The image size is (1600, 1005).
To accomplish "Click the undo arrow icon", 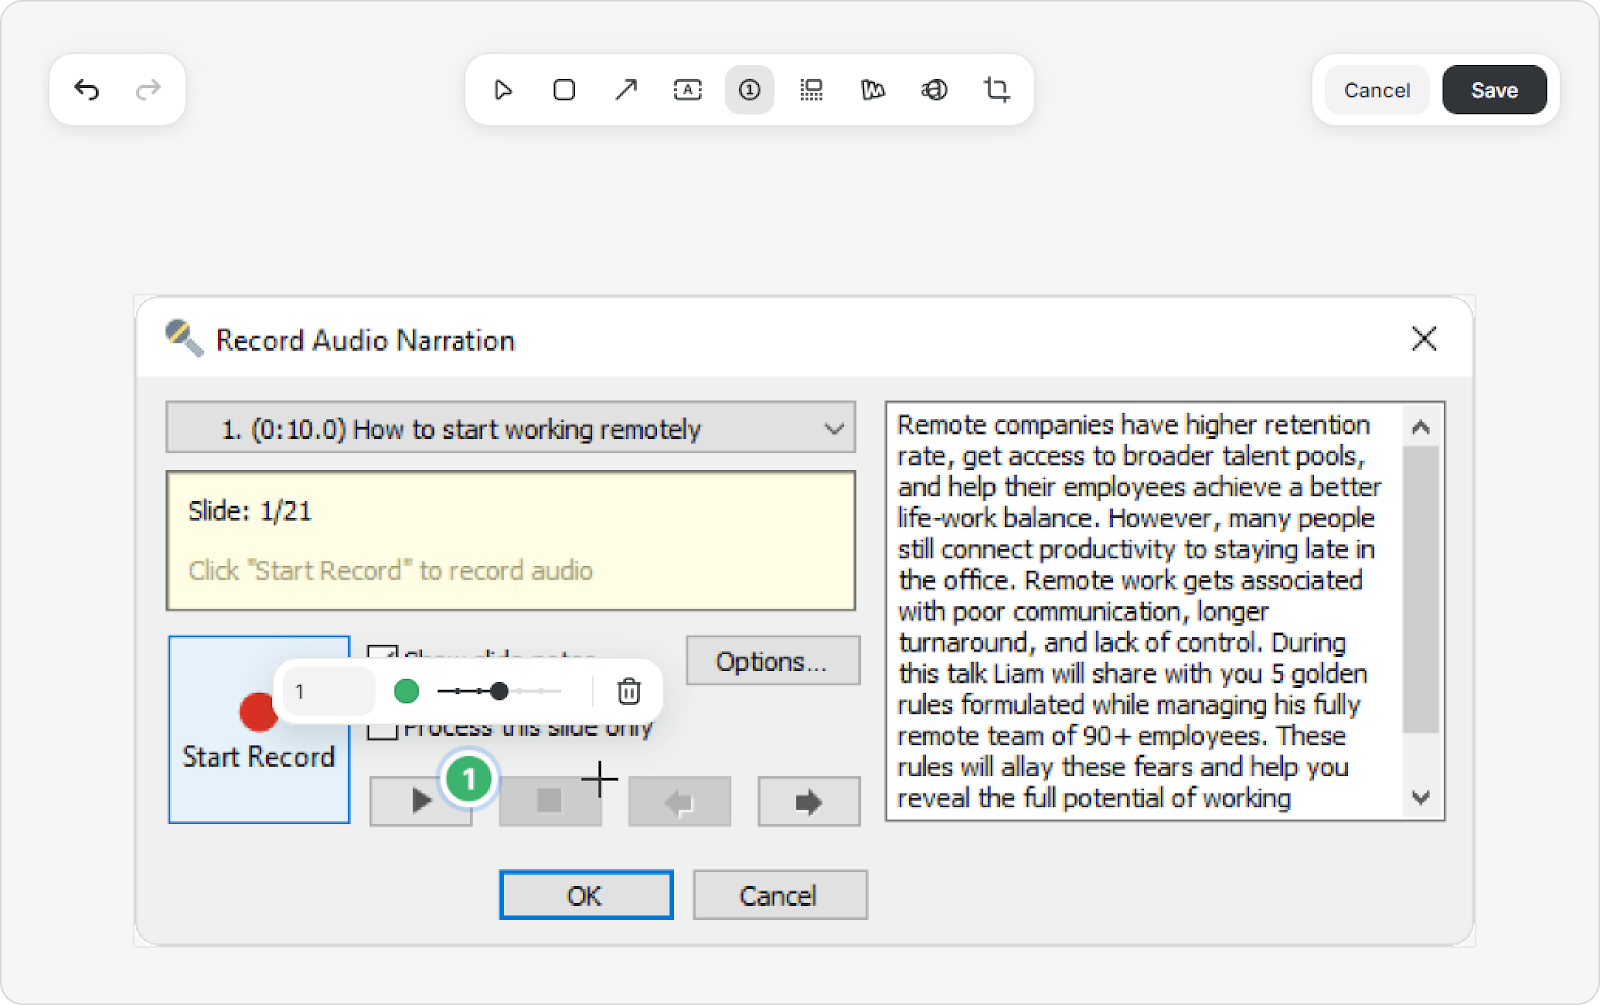I will click(87, 90).
